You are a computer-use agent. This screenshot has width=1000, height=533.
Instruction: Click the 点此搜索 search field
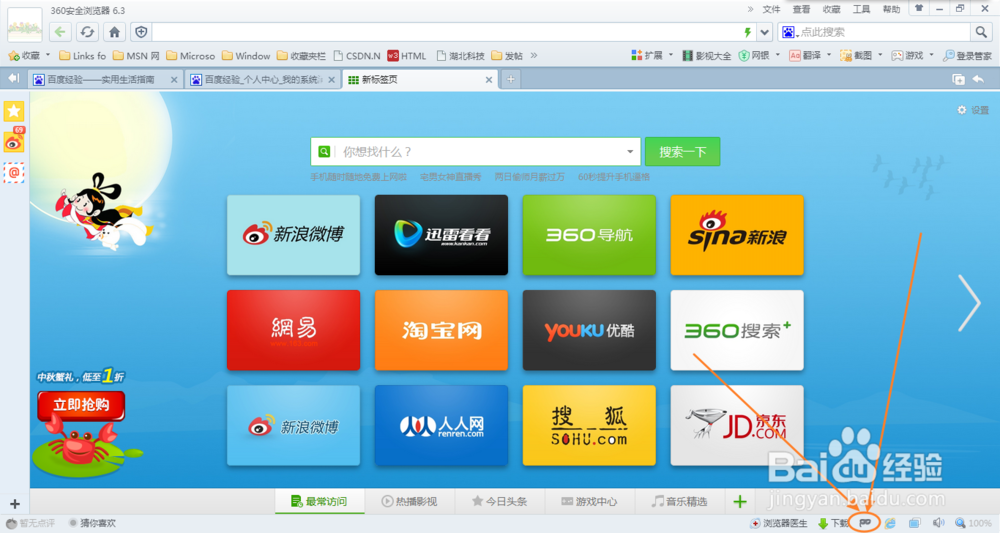point(883,32)
